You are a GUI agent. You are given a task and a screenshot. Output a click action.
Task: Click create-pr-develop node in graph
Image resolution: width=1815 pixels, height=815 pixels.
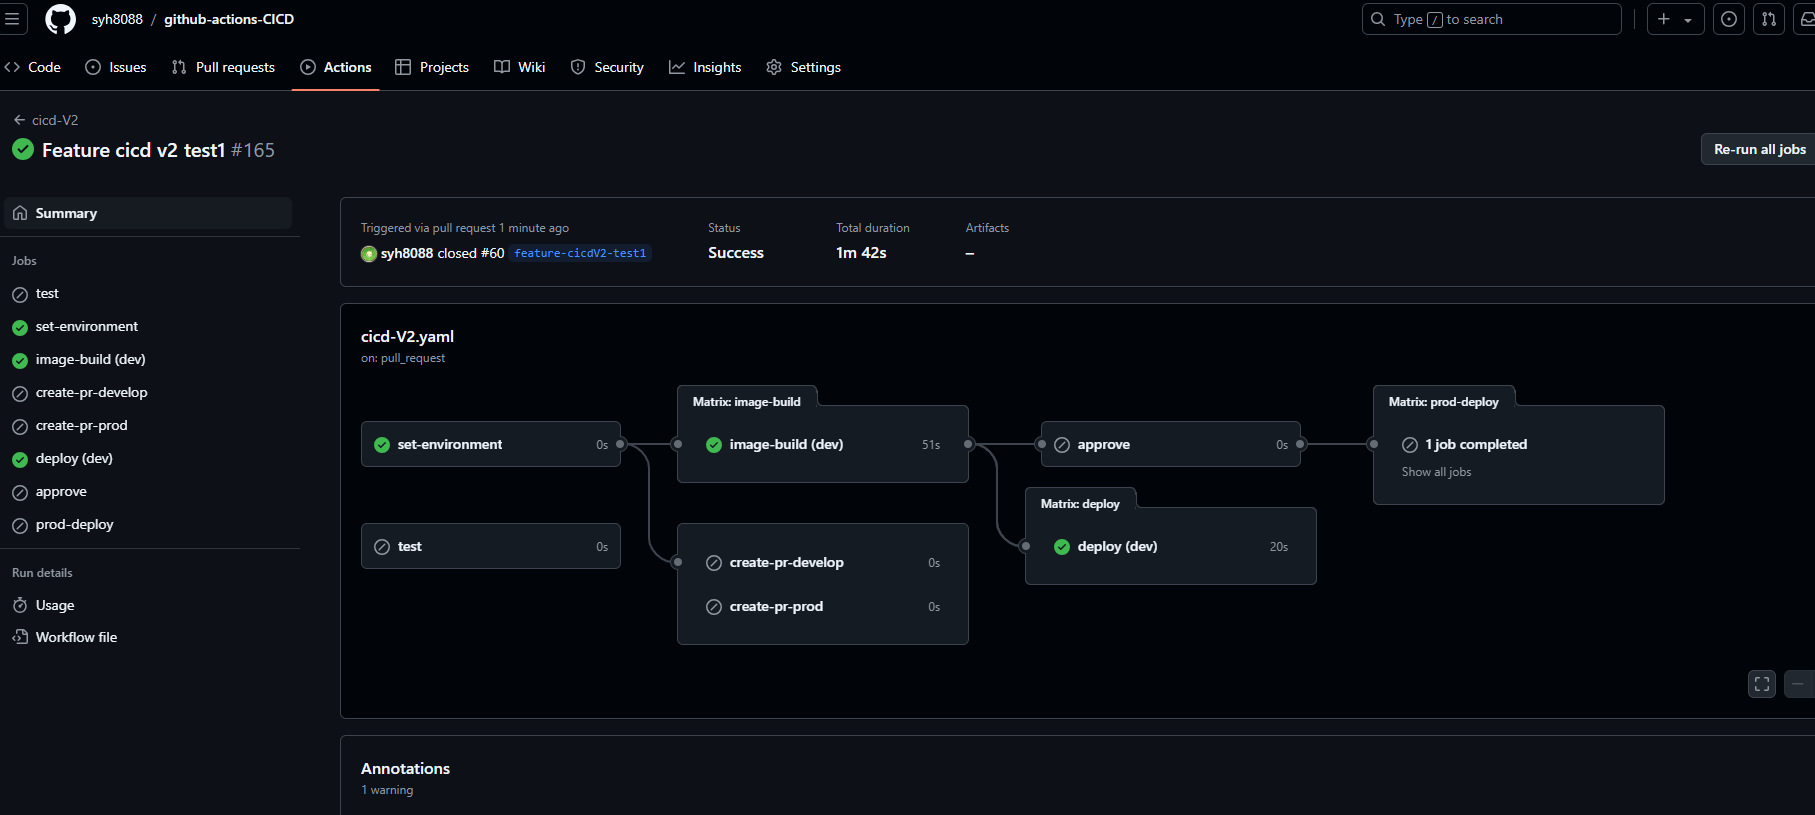823,563
